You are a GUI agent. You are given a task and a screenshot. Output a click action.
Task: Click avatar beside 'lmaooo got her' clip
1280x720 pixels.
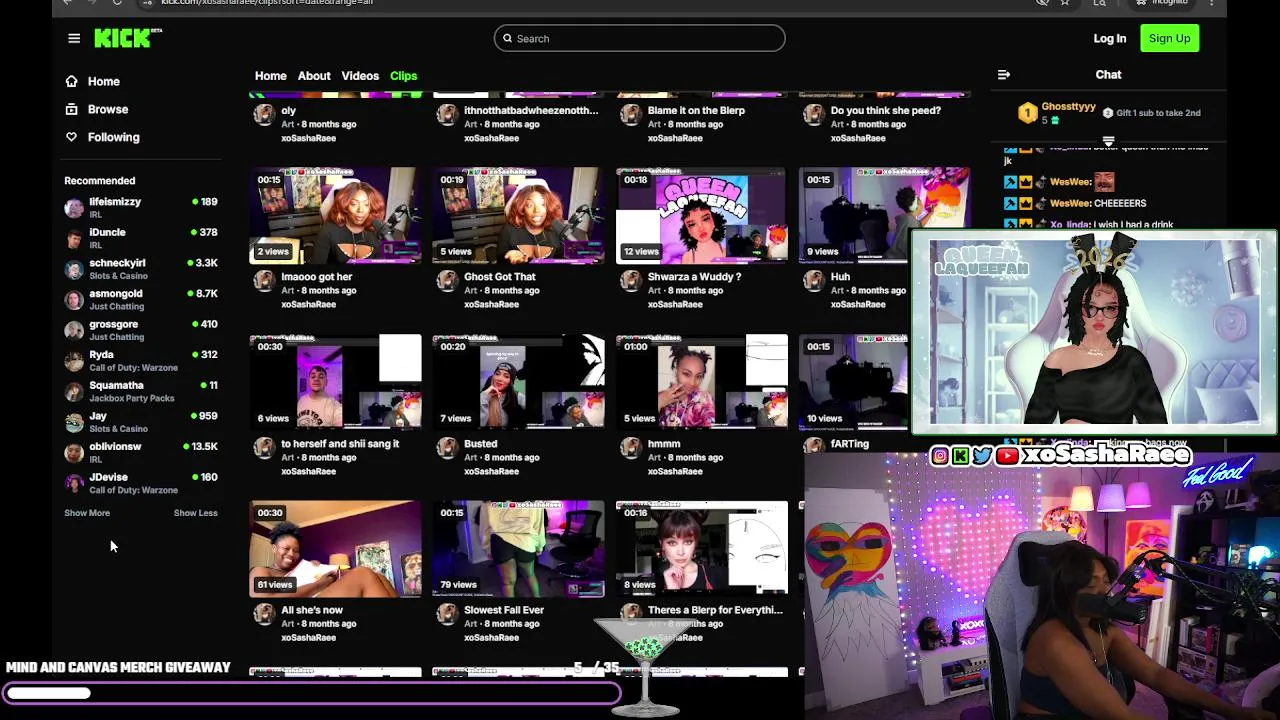click(x=264, y=281)
